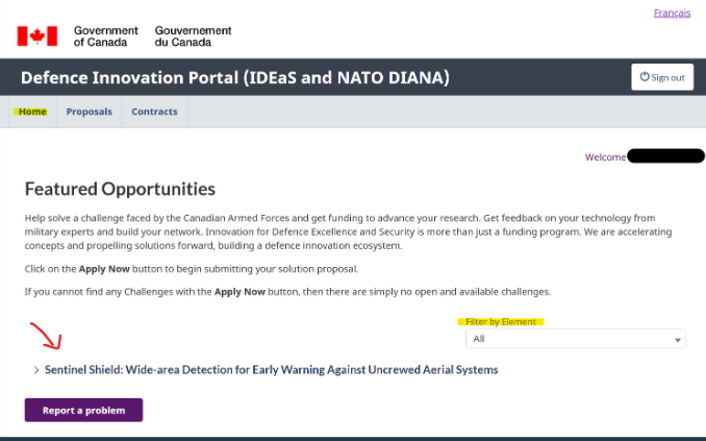The height and width of the screenshot is (441, 706).
Task: Click the Defence Innovation Portal title
Action: coord(235,77)
